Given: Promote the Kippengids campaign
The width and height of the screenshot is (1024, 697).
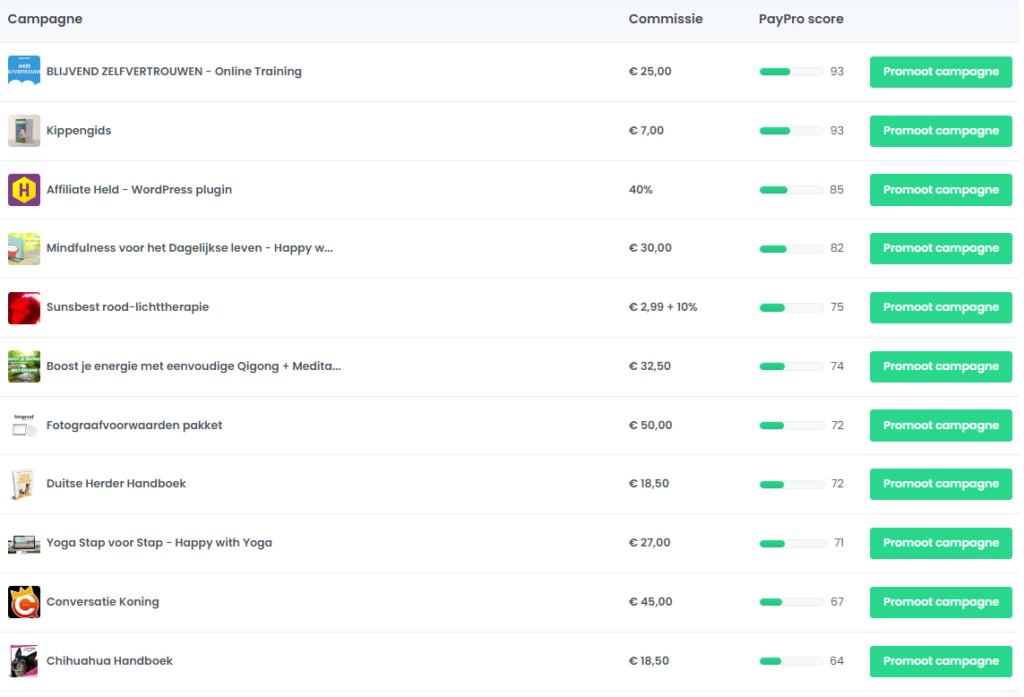Looking at the screenshot, I should tap(940, 131).
